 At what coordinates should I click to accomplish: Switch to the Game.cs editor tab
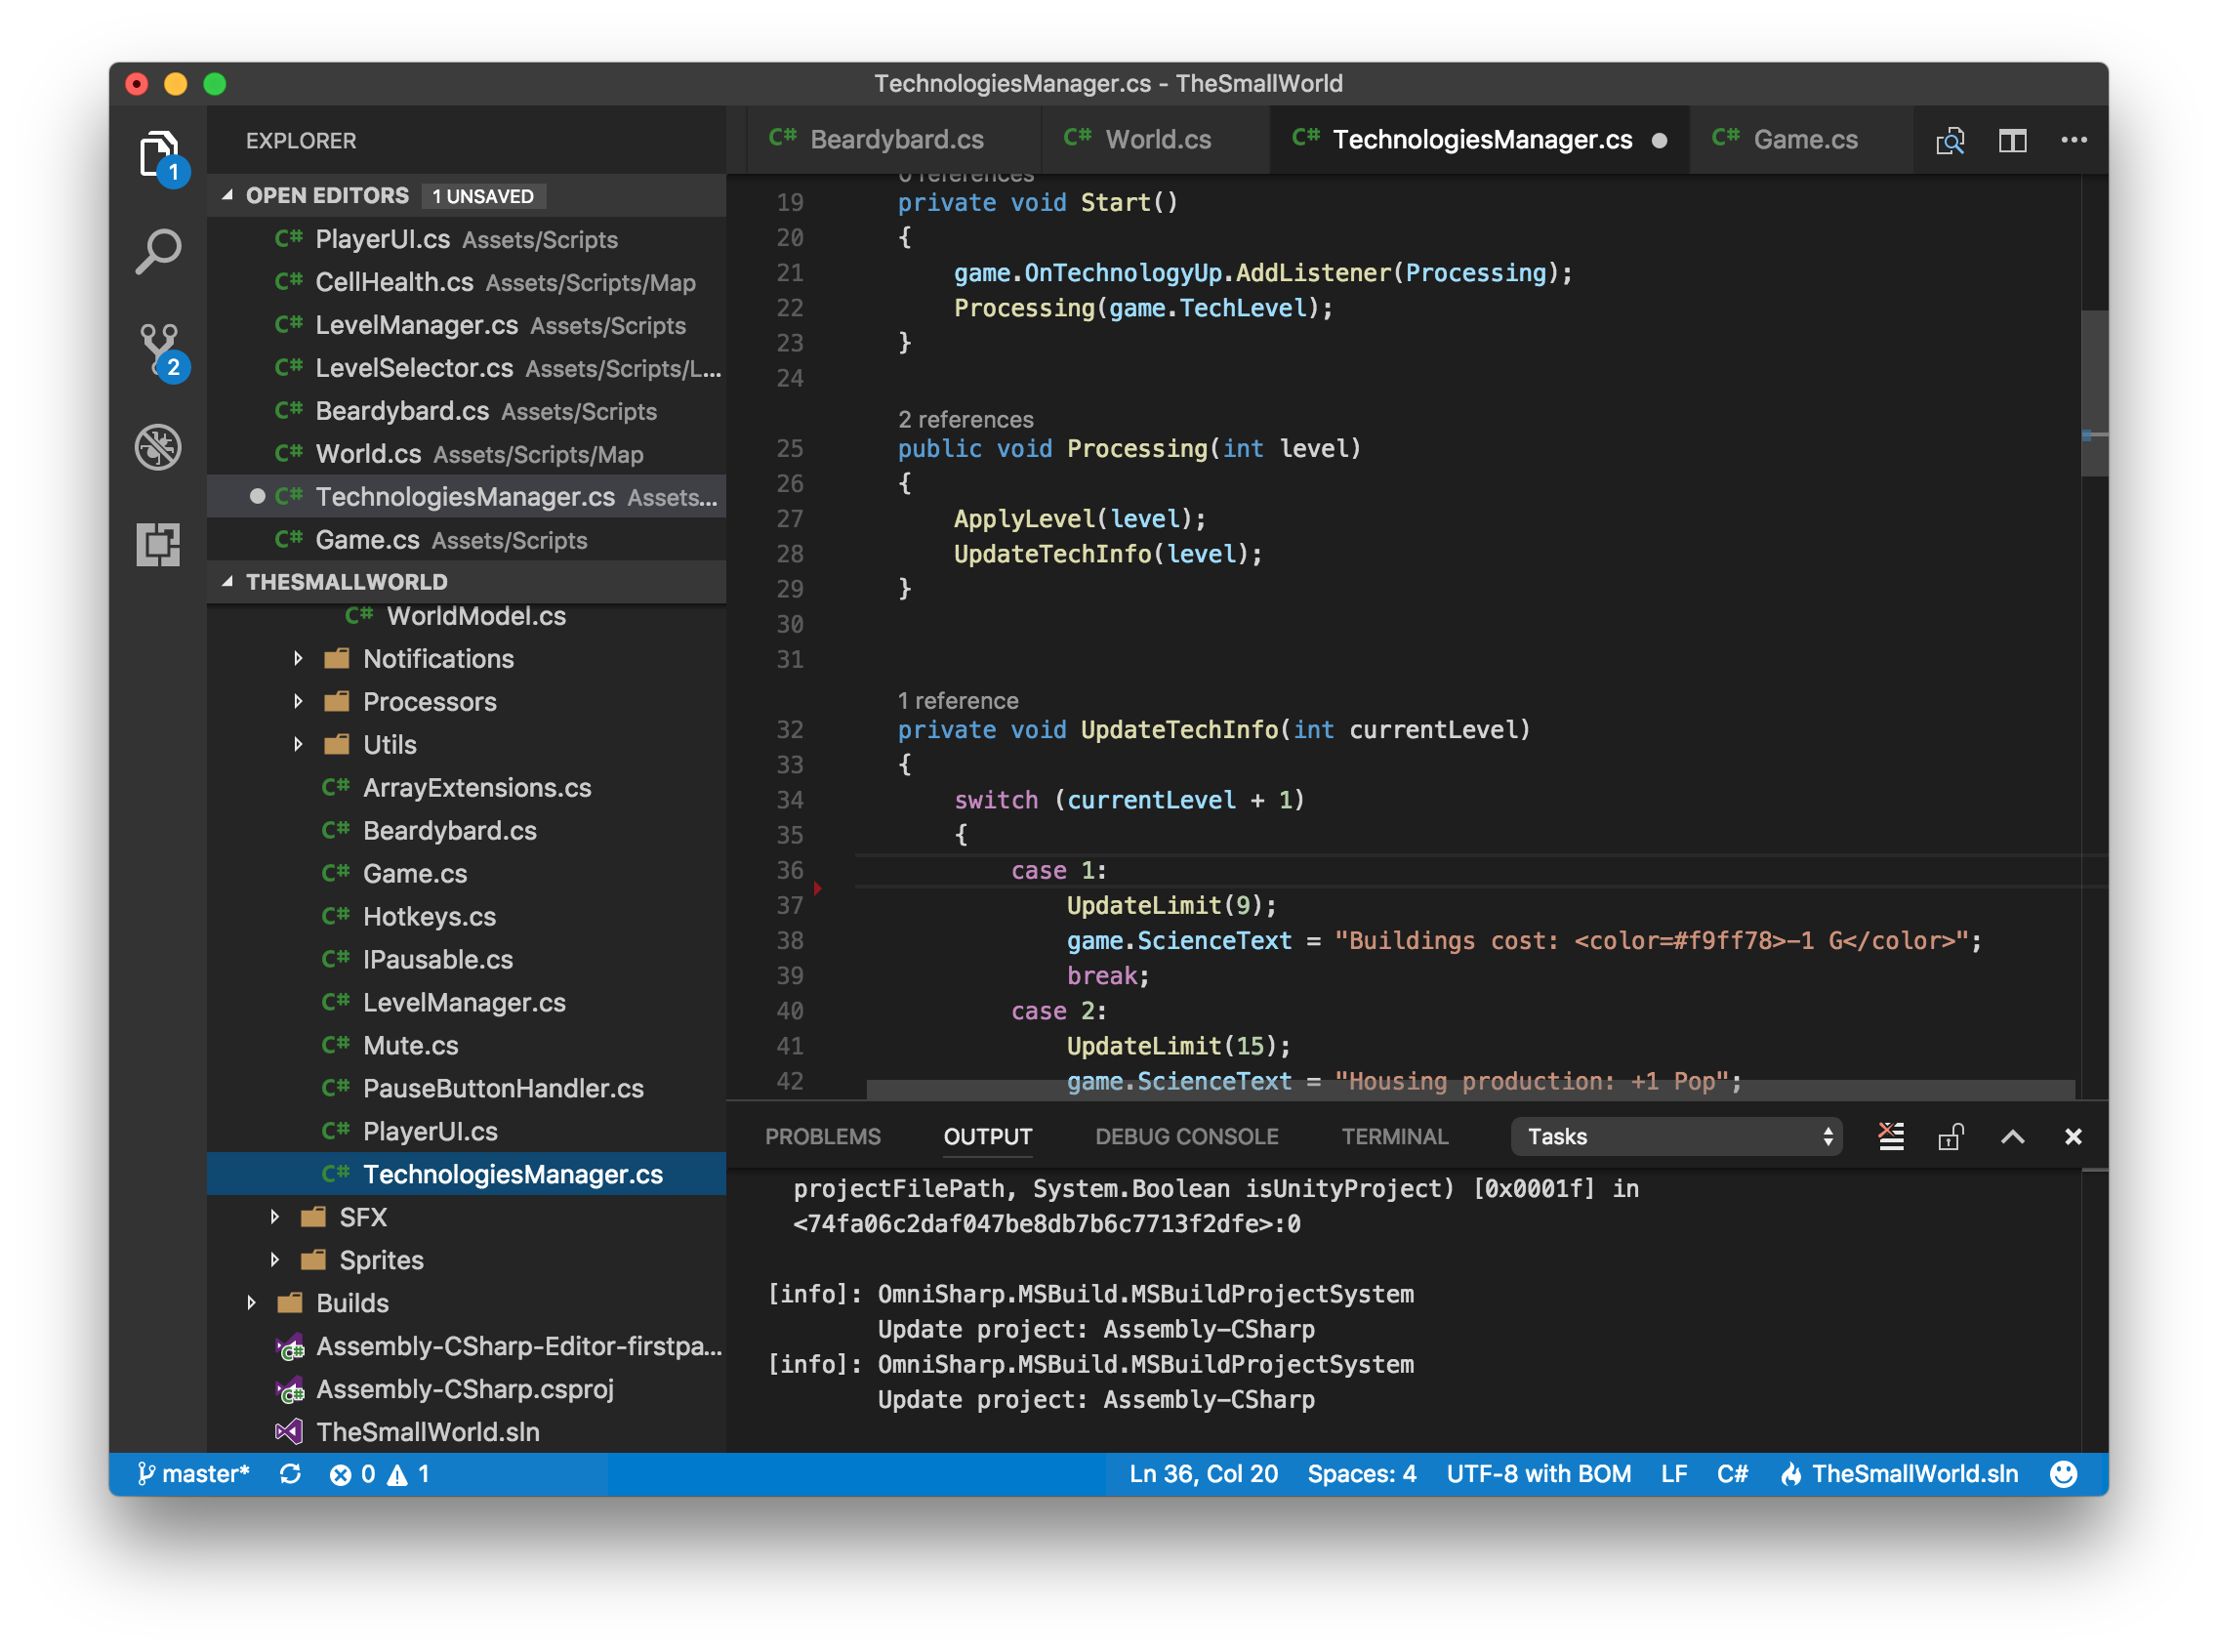point(1800,140)
